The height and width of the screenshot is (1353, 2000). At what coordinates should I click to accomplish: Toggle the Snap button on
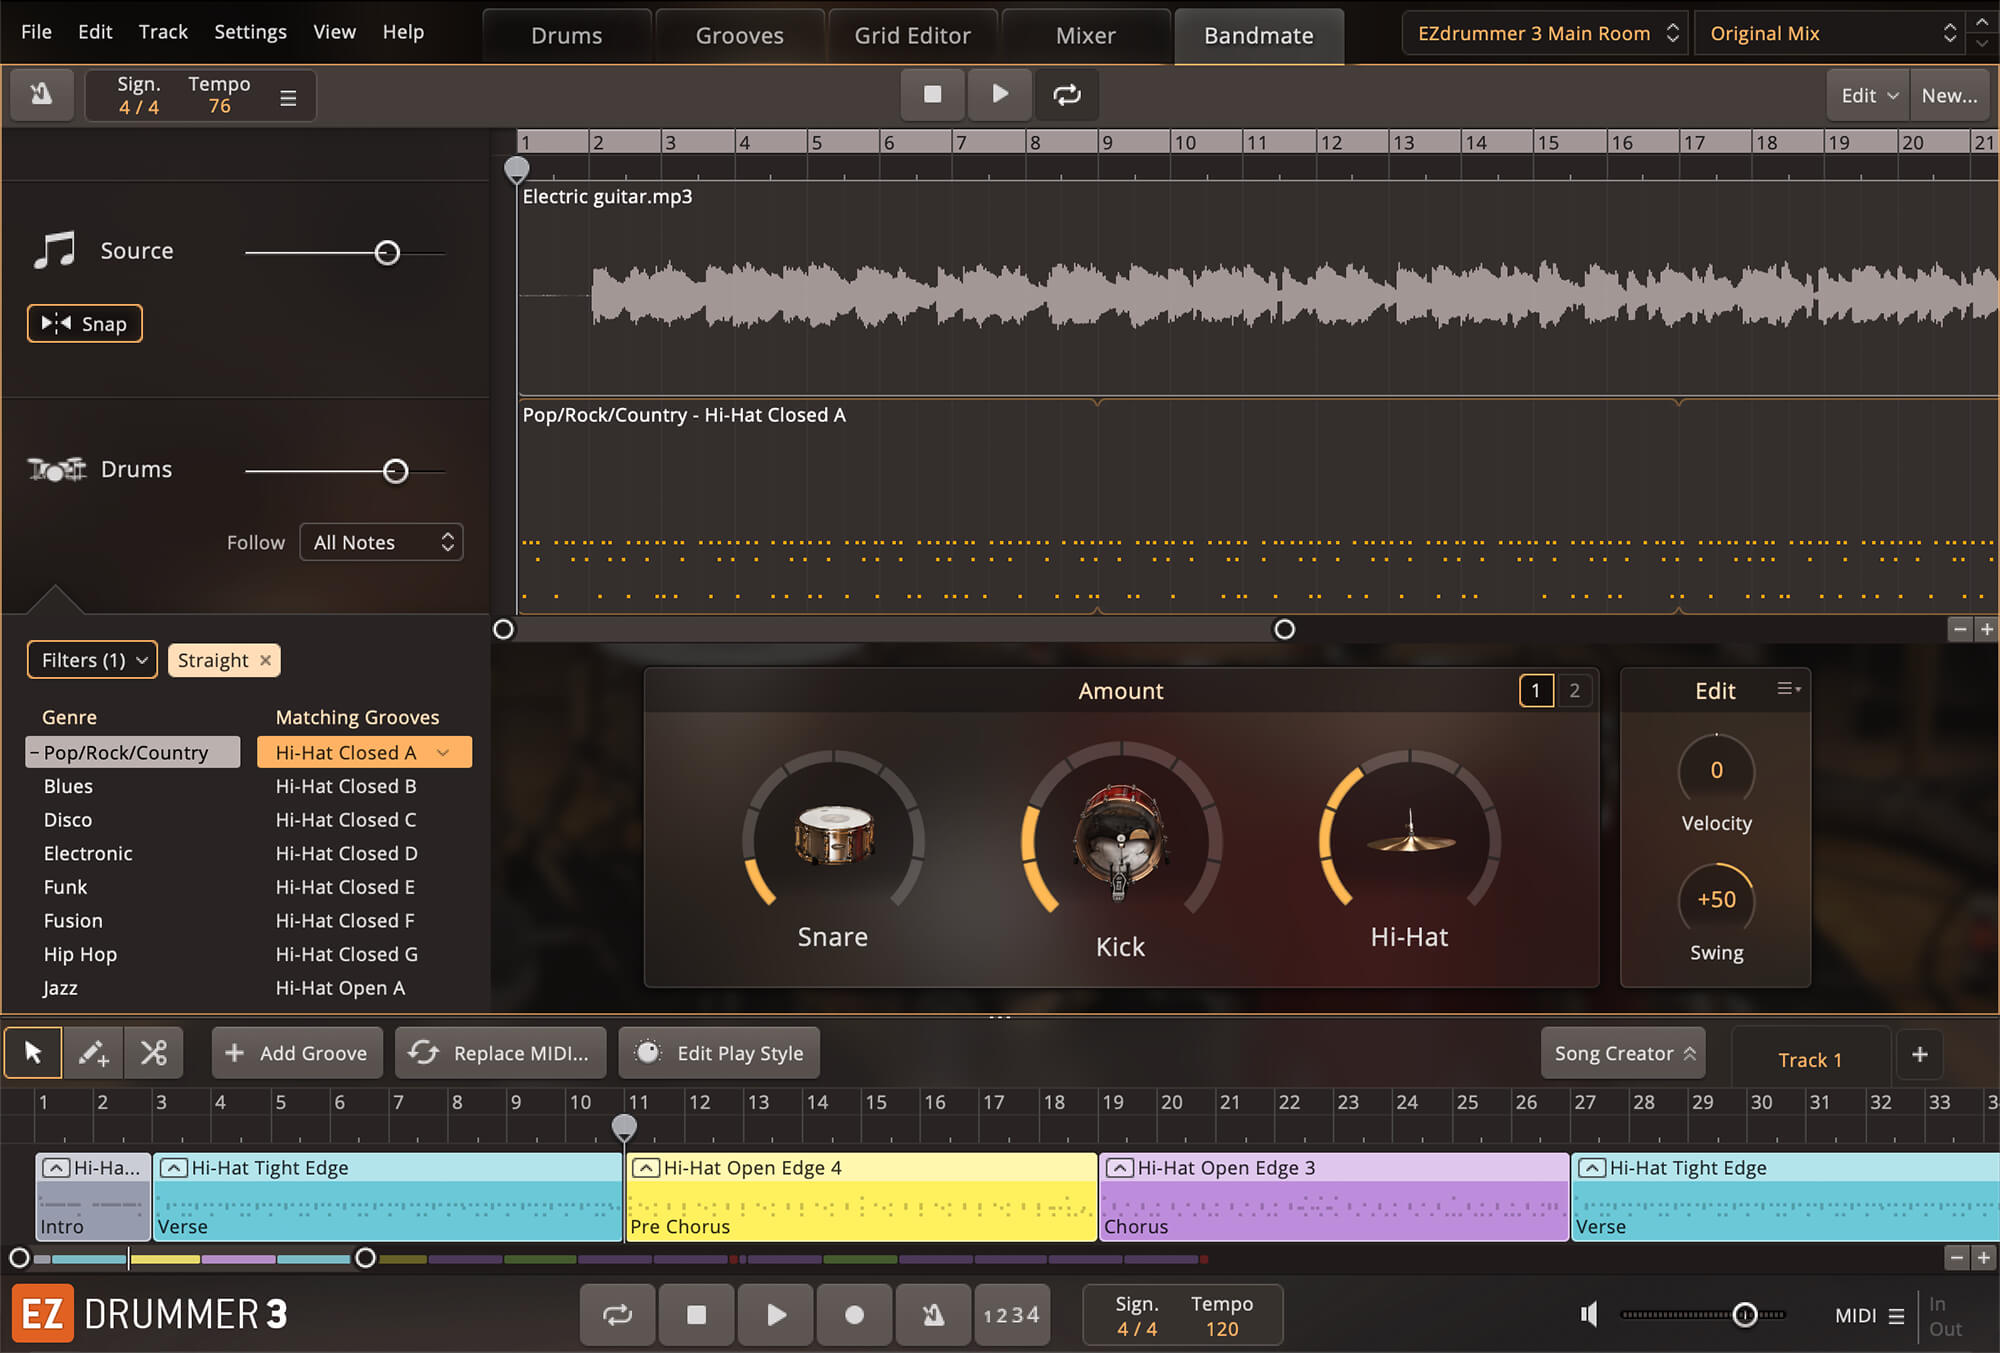85,323
